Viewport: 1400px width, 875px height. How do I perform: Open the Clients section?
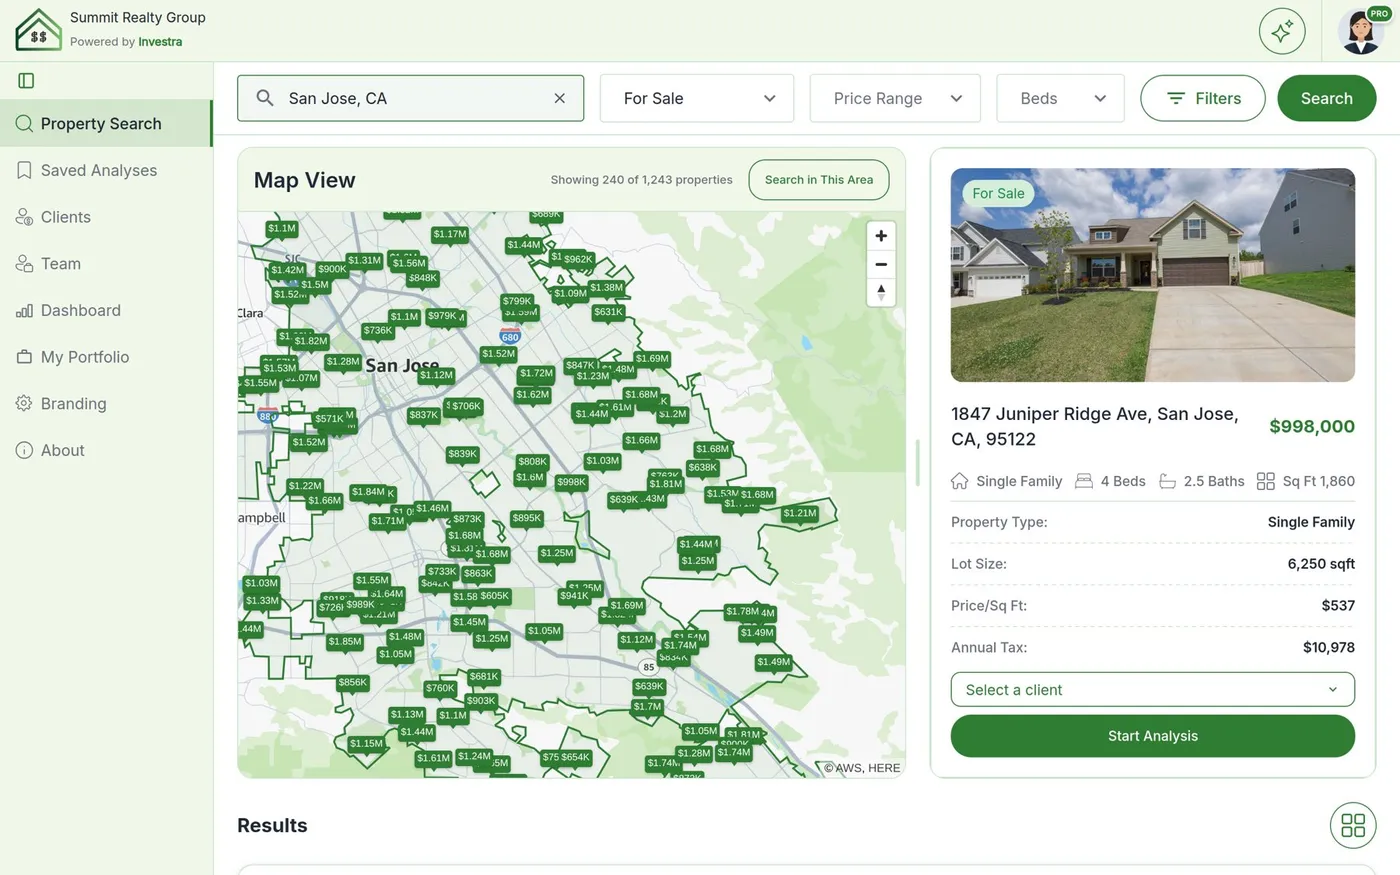pos(106,217)
